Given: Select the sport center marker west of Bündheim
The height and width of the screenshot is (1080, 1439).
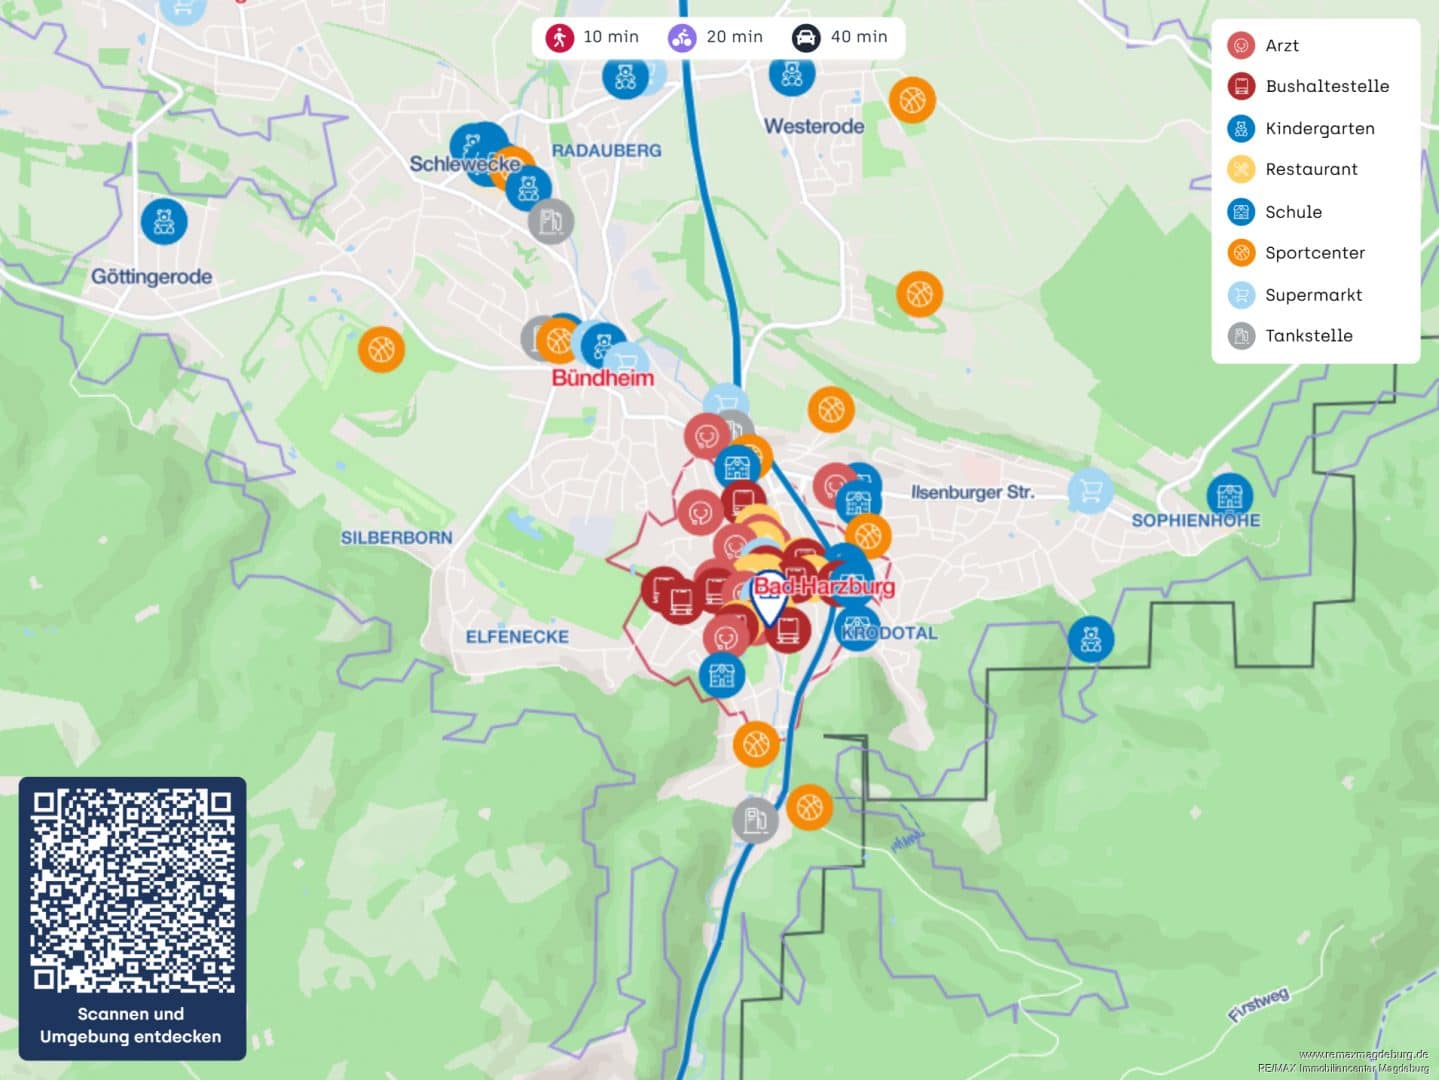Looking at the screenshot, I should coord(381,349).
